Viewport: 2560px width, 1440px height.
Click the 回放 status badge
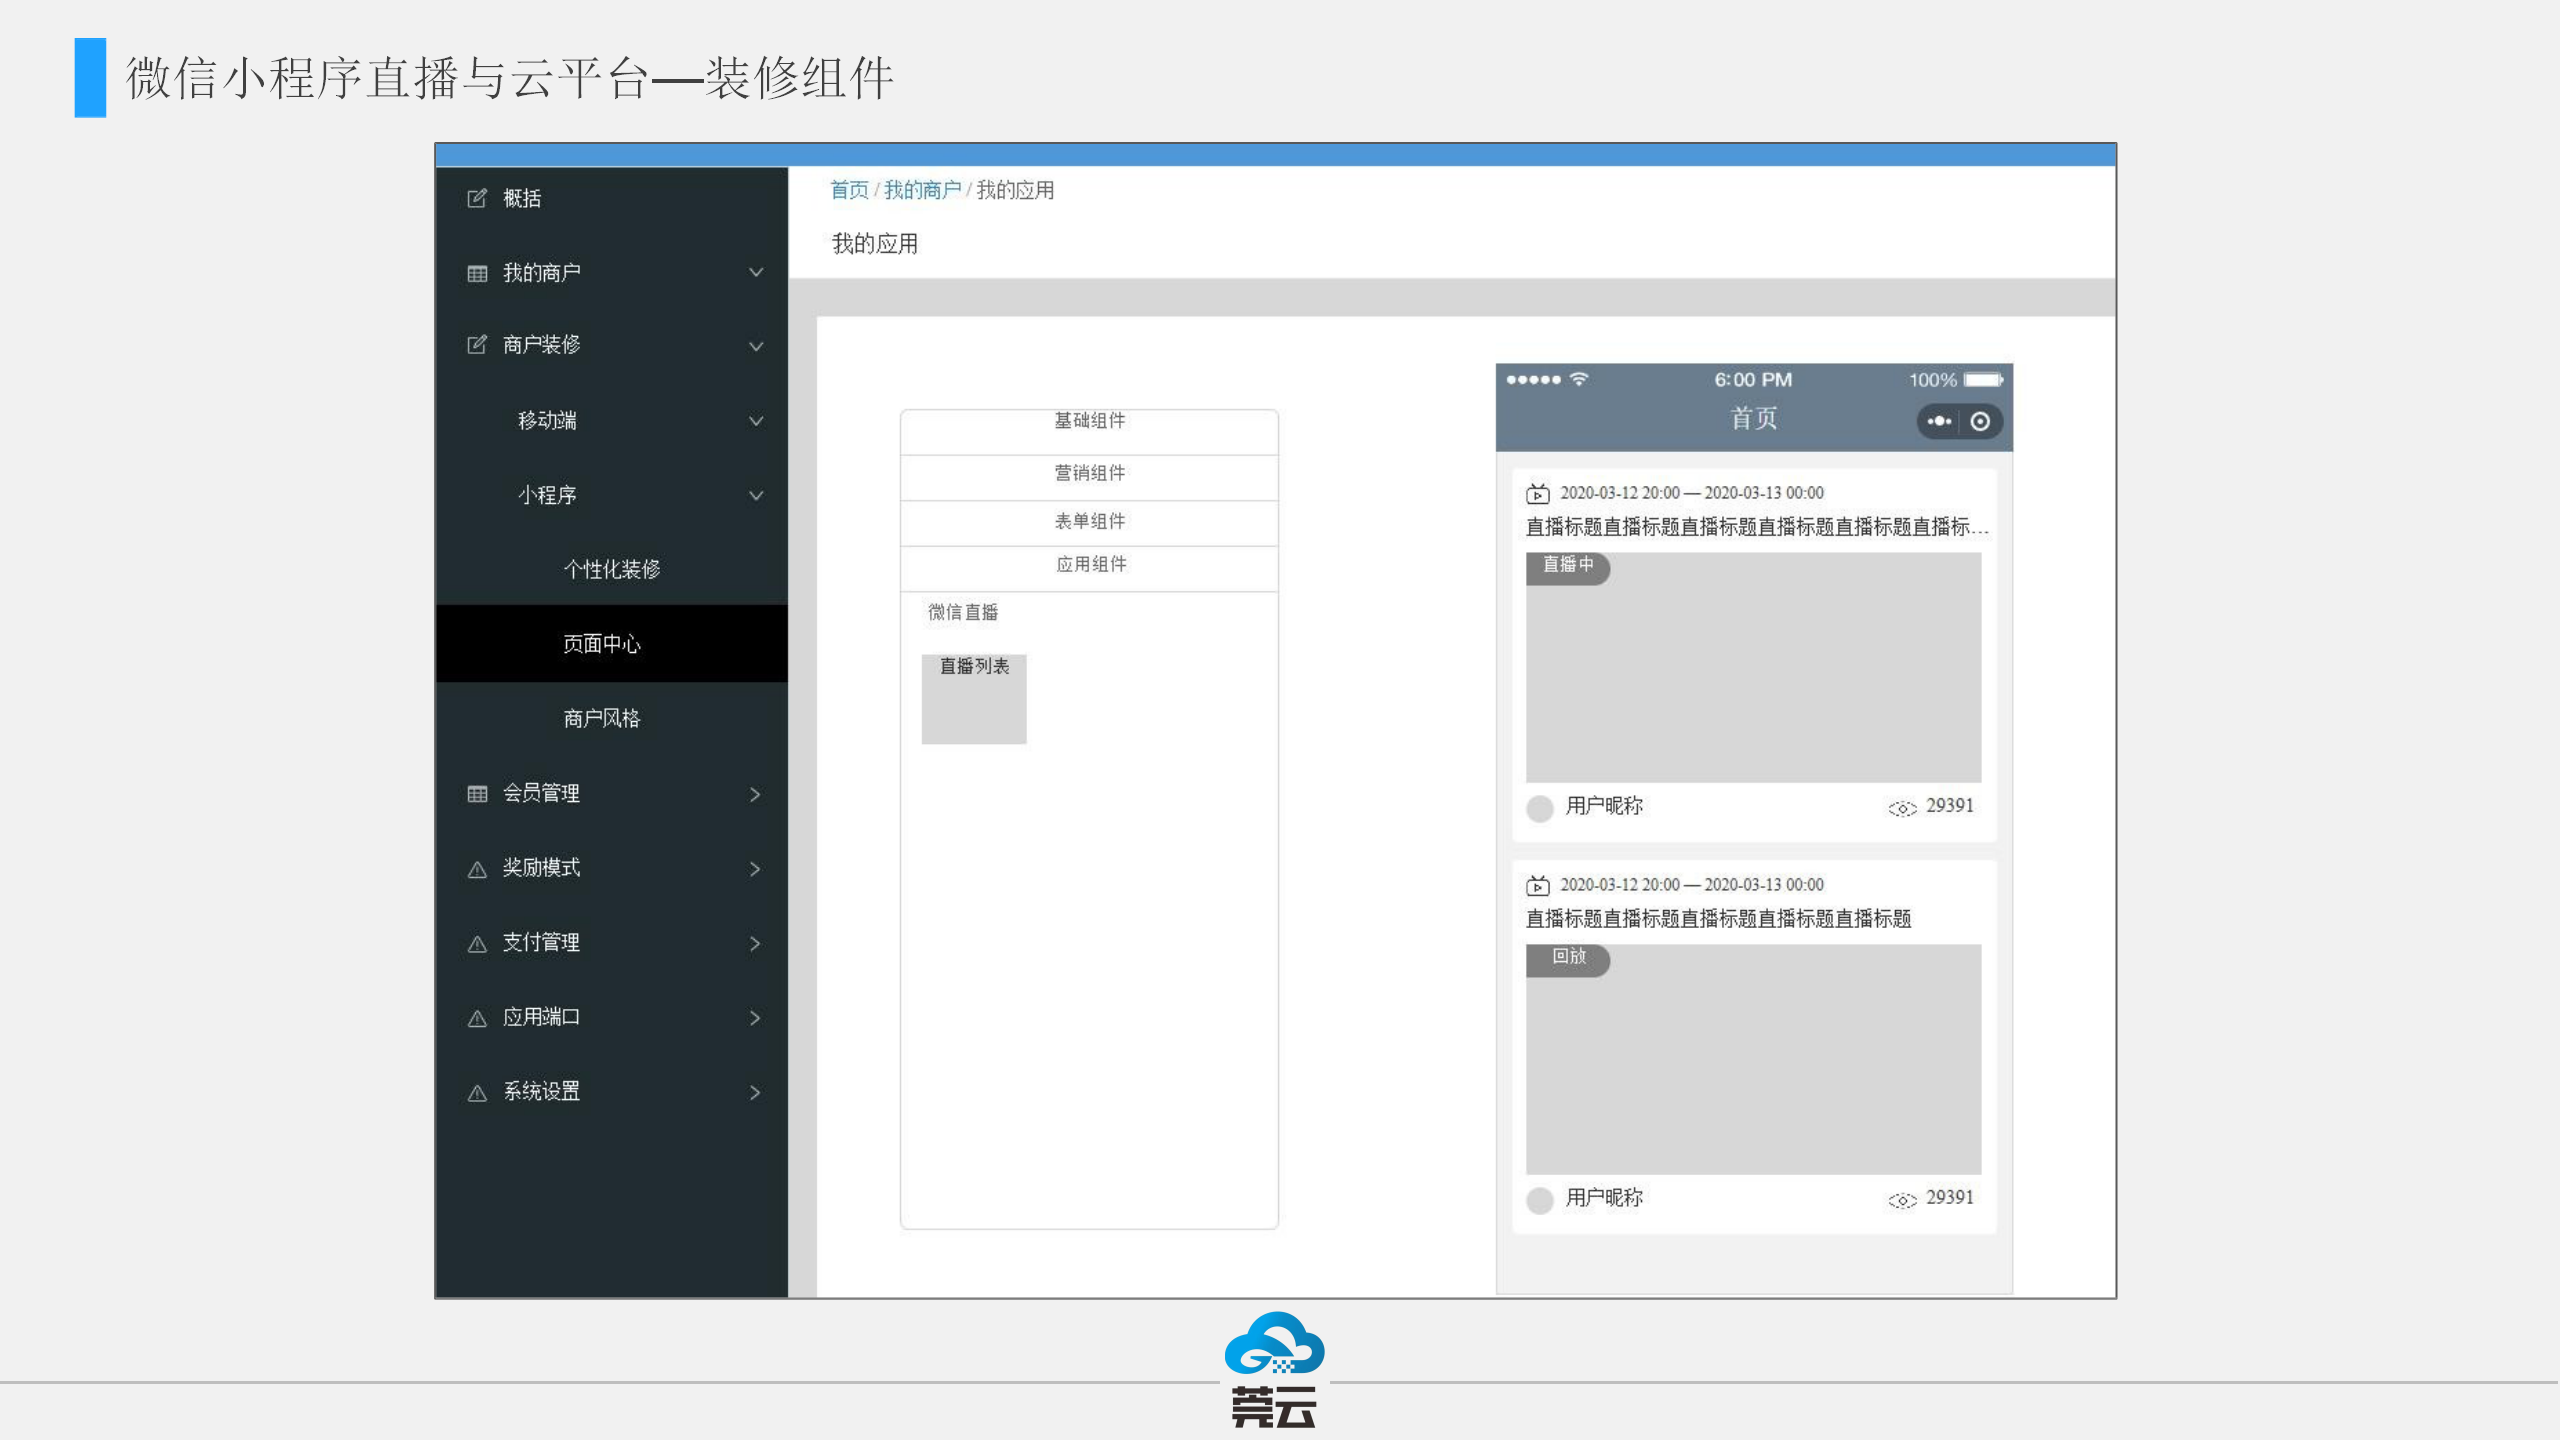pos(1567,959)
